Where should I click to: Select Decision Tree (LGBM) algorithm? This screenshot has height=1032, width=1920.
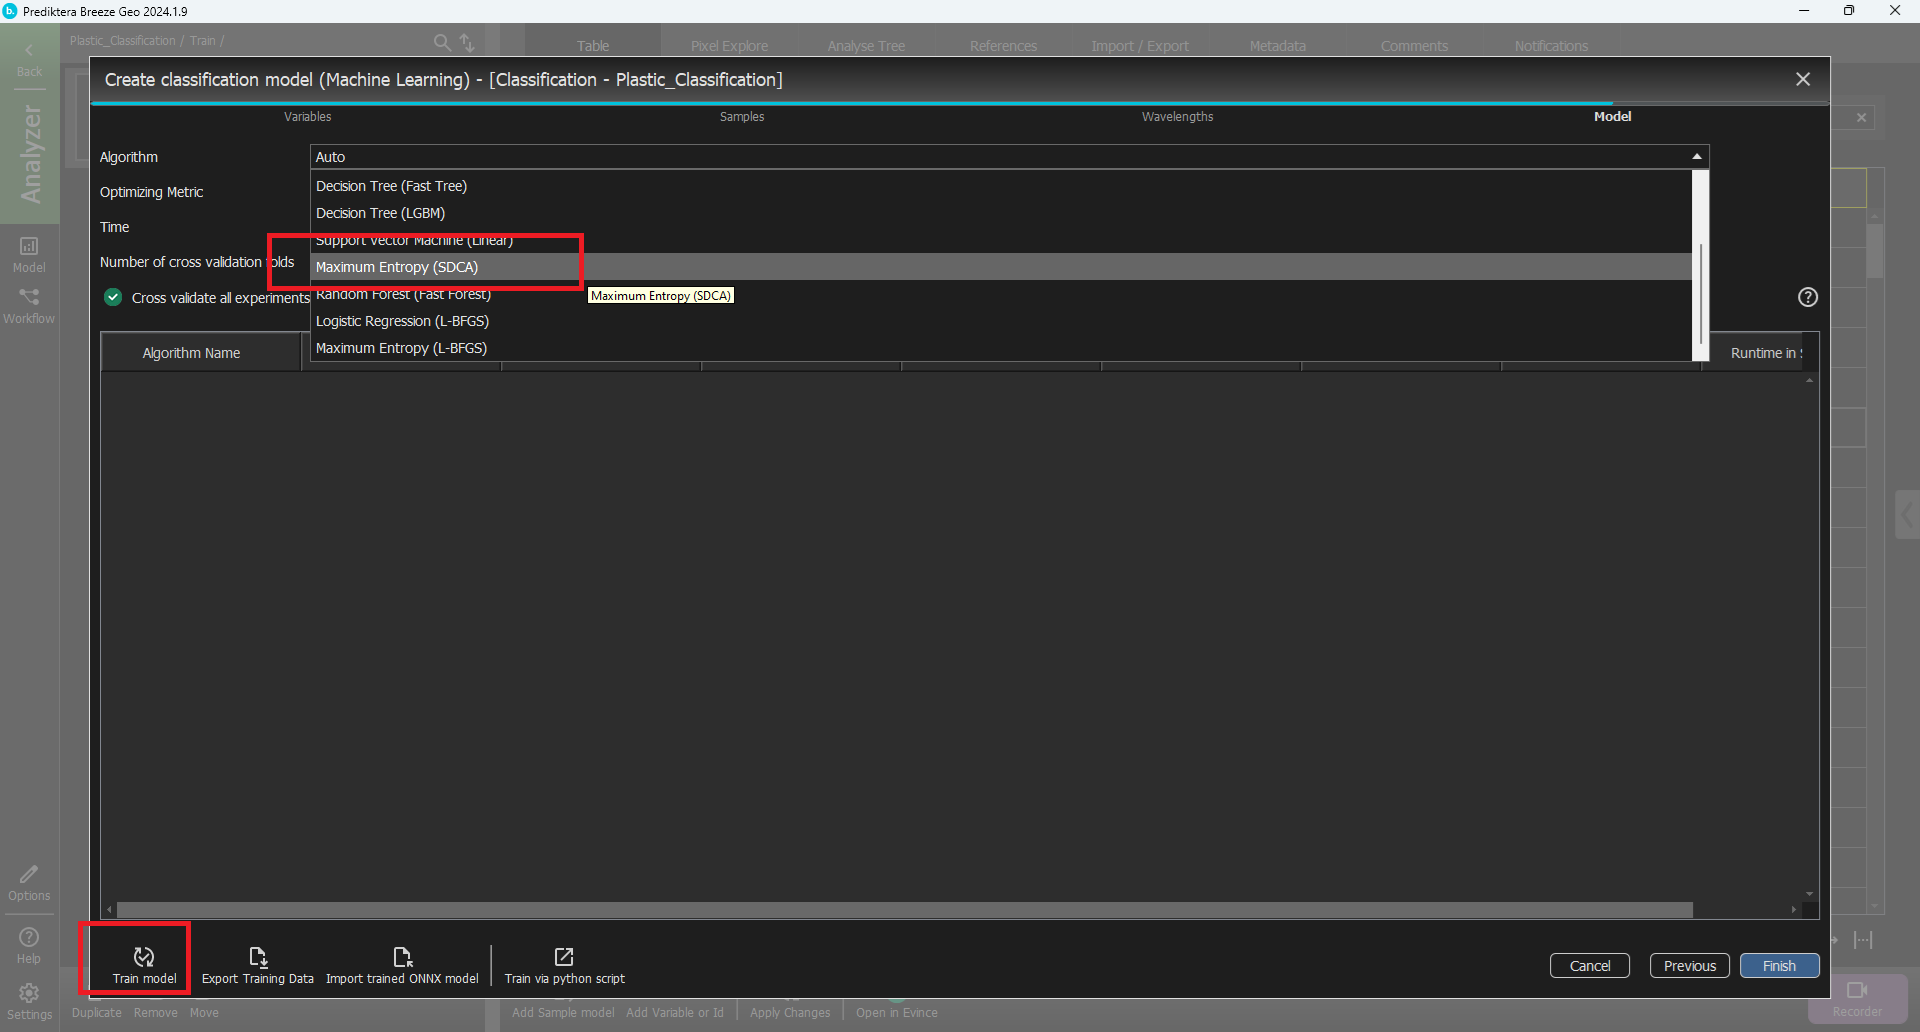click(x=380, y=213)
